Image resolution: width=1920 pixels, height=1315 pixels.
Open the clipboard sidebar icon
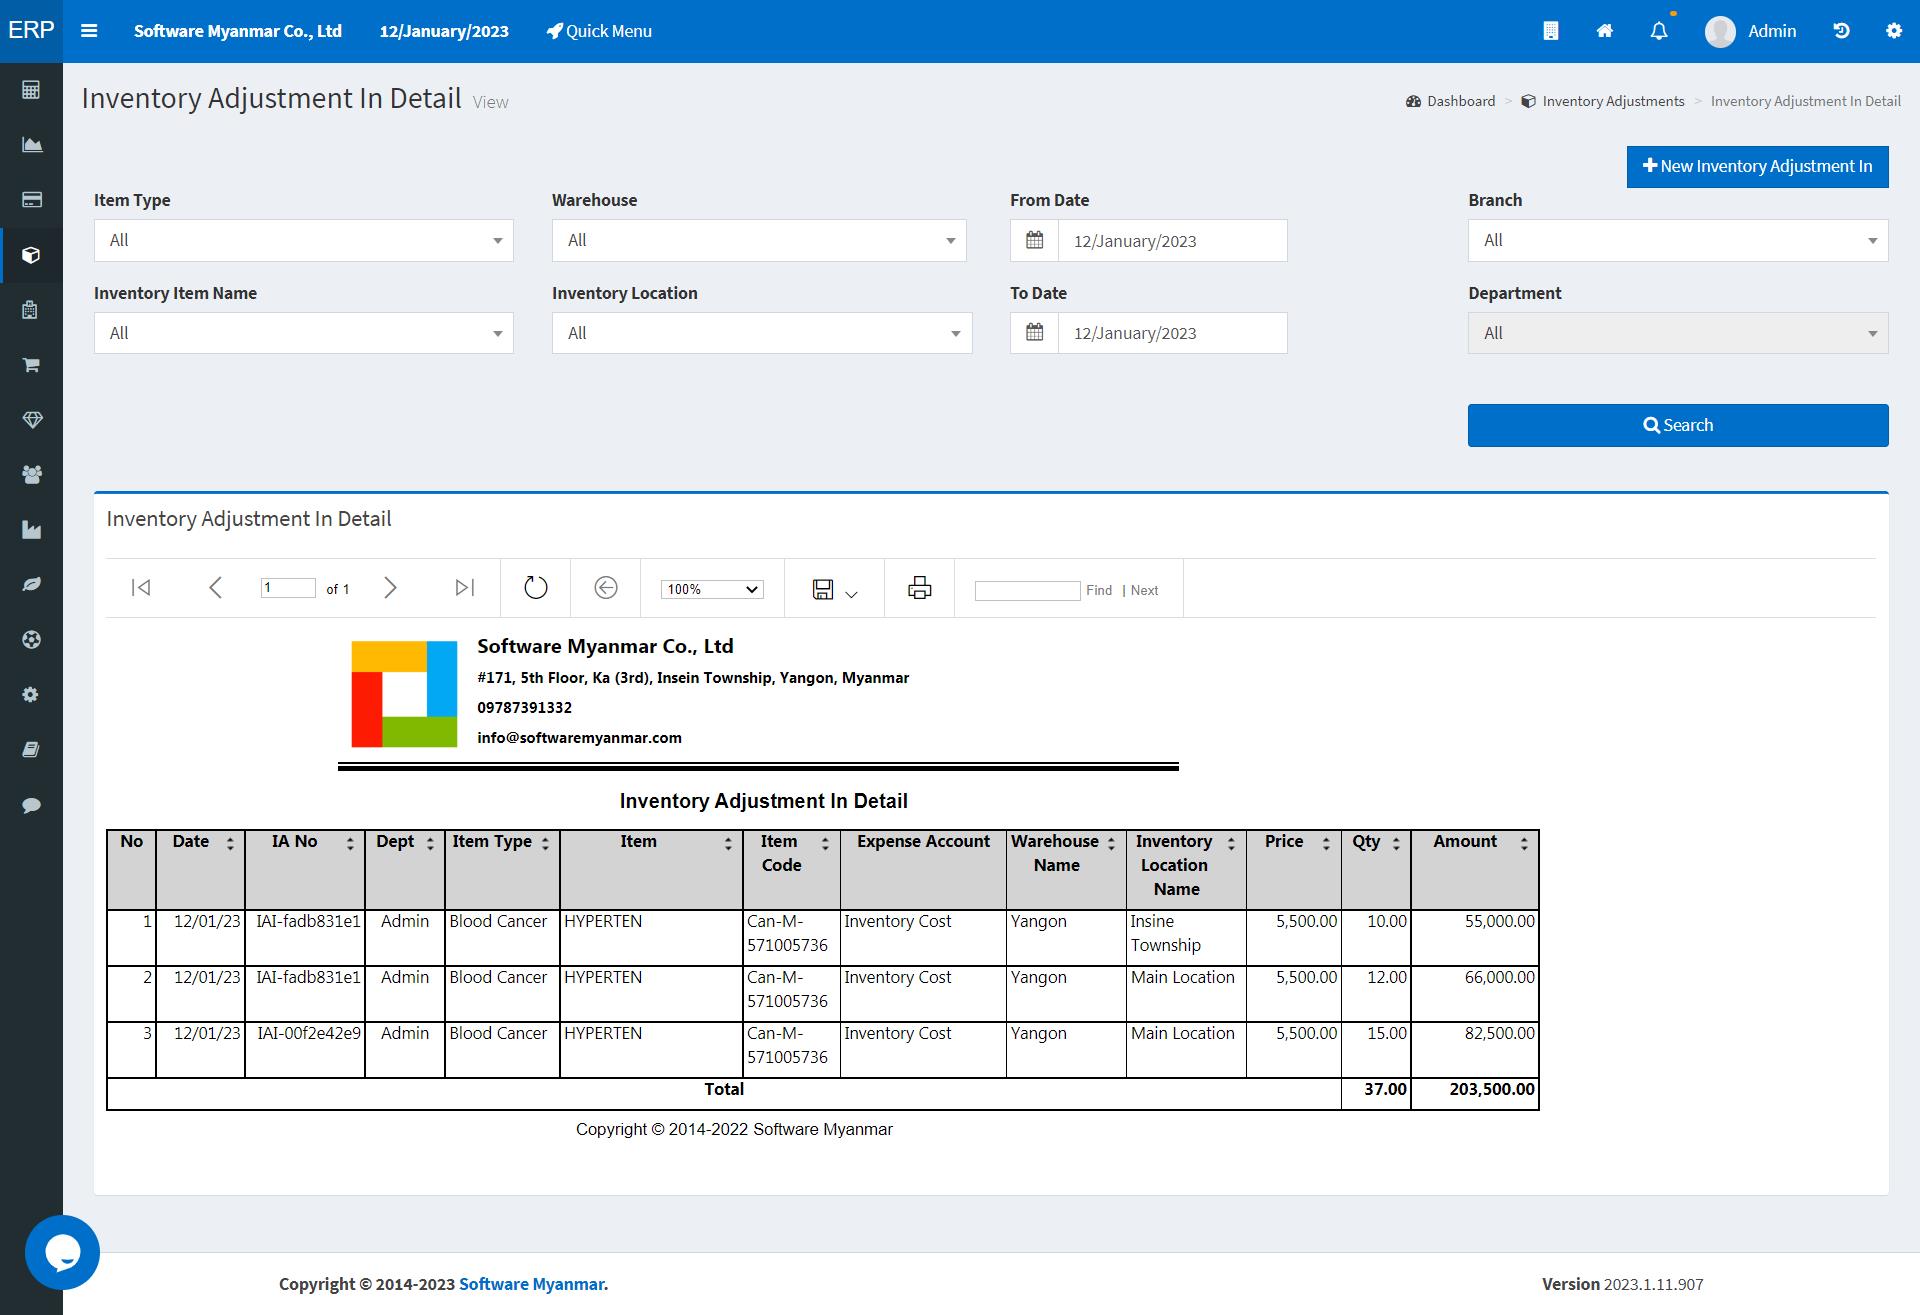pos(31,310)
